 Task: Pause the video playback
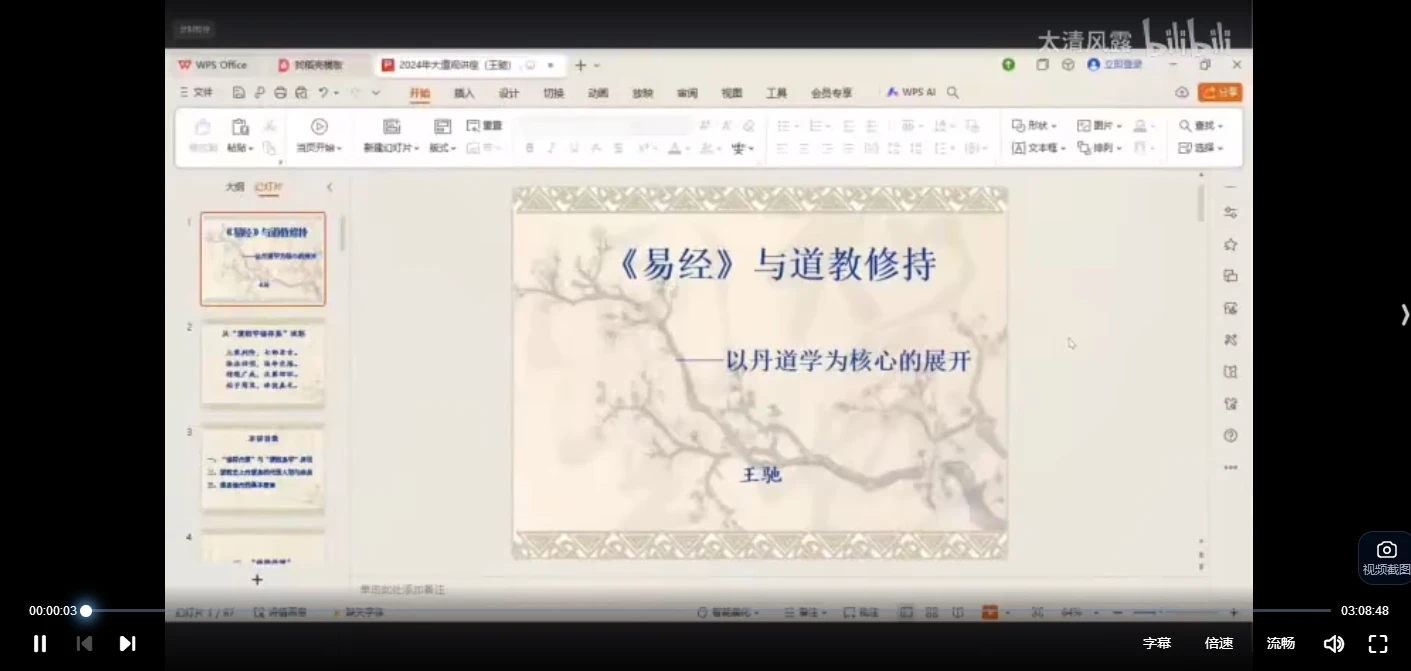(x=40, y=643)
